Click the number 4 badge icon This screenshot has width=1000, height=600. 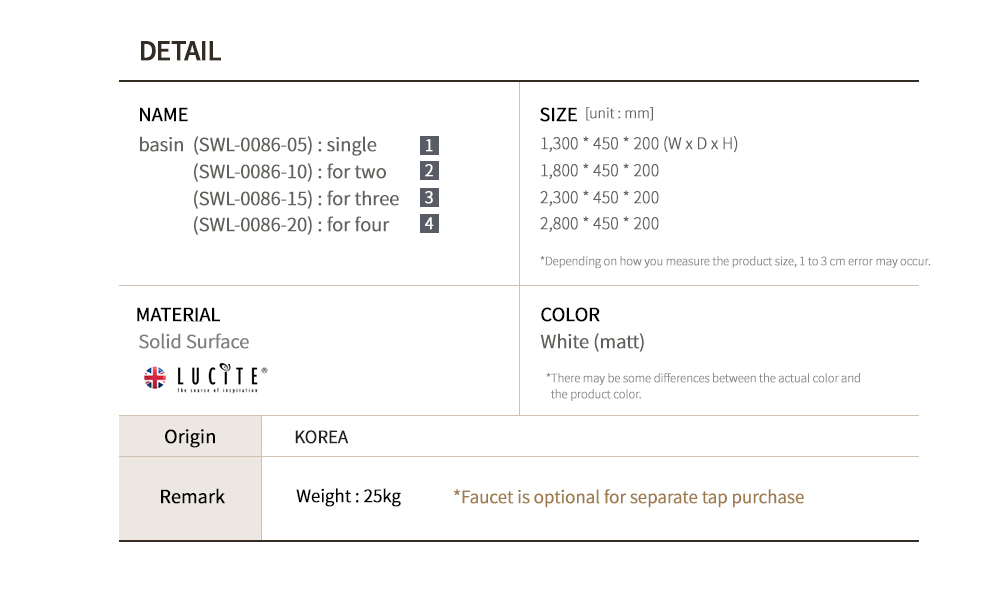pos(429,224)
